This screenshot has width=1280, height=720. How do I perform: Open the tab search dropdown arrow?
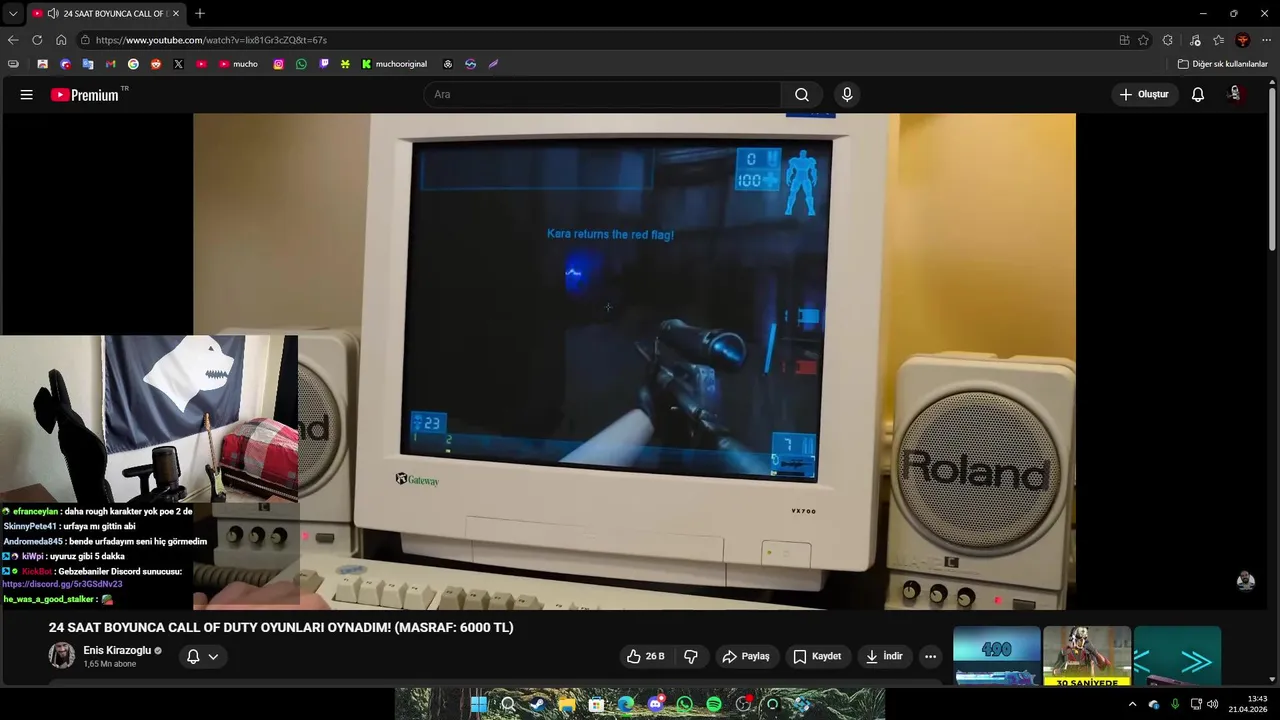12,13
